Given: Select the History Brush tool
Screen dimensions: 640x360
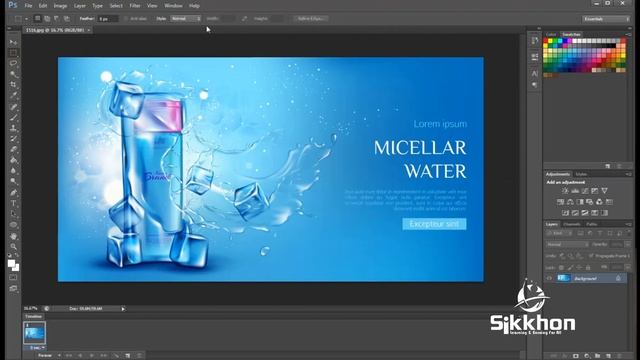Looking at the screenshot, I should click(x=13, y=139).
